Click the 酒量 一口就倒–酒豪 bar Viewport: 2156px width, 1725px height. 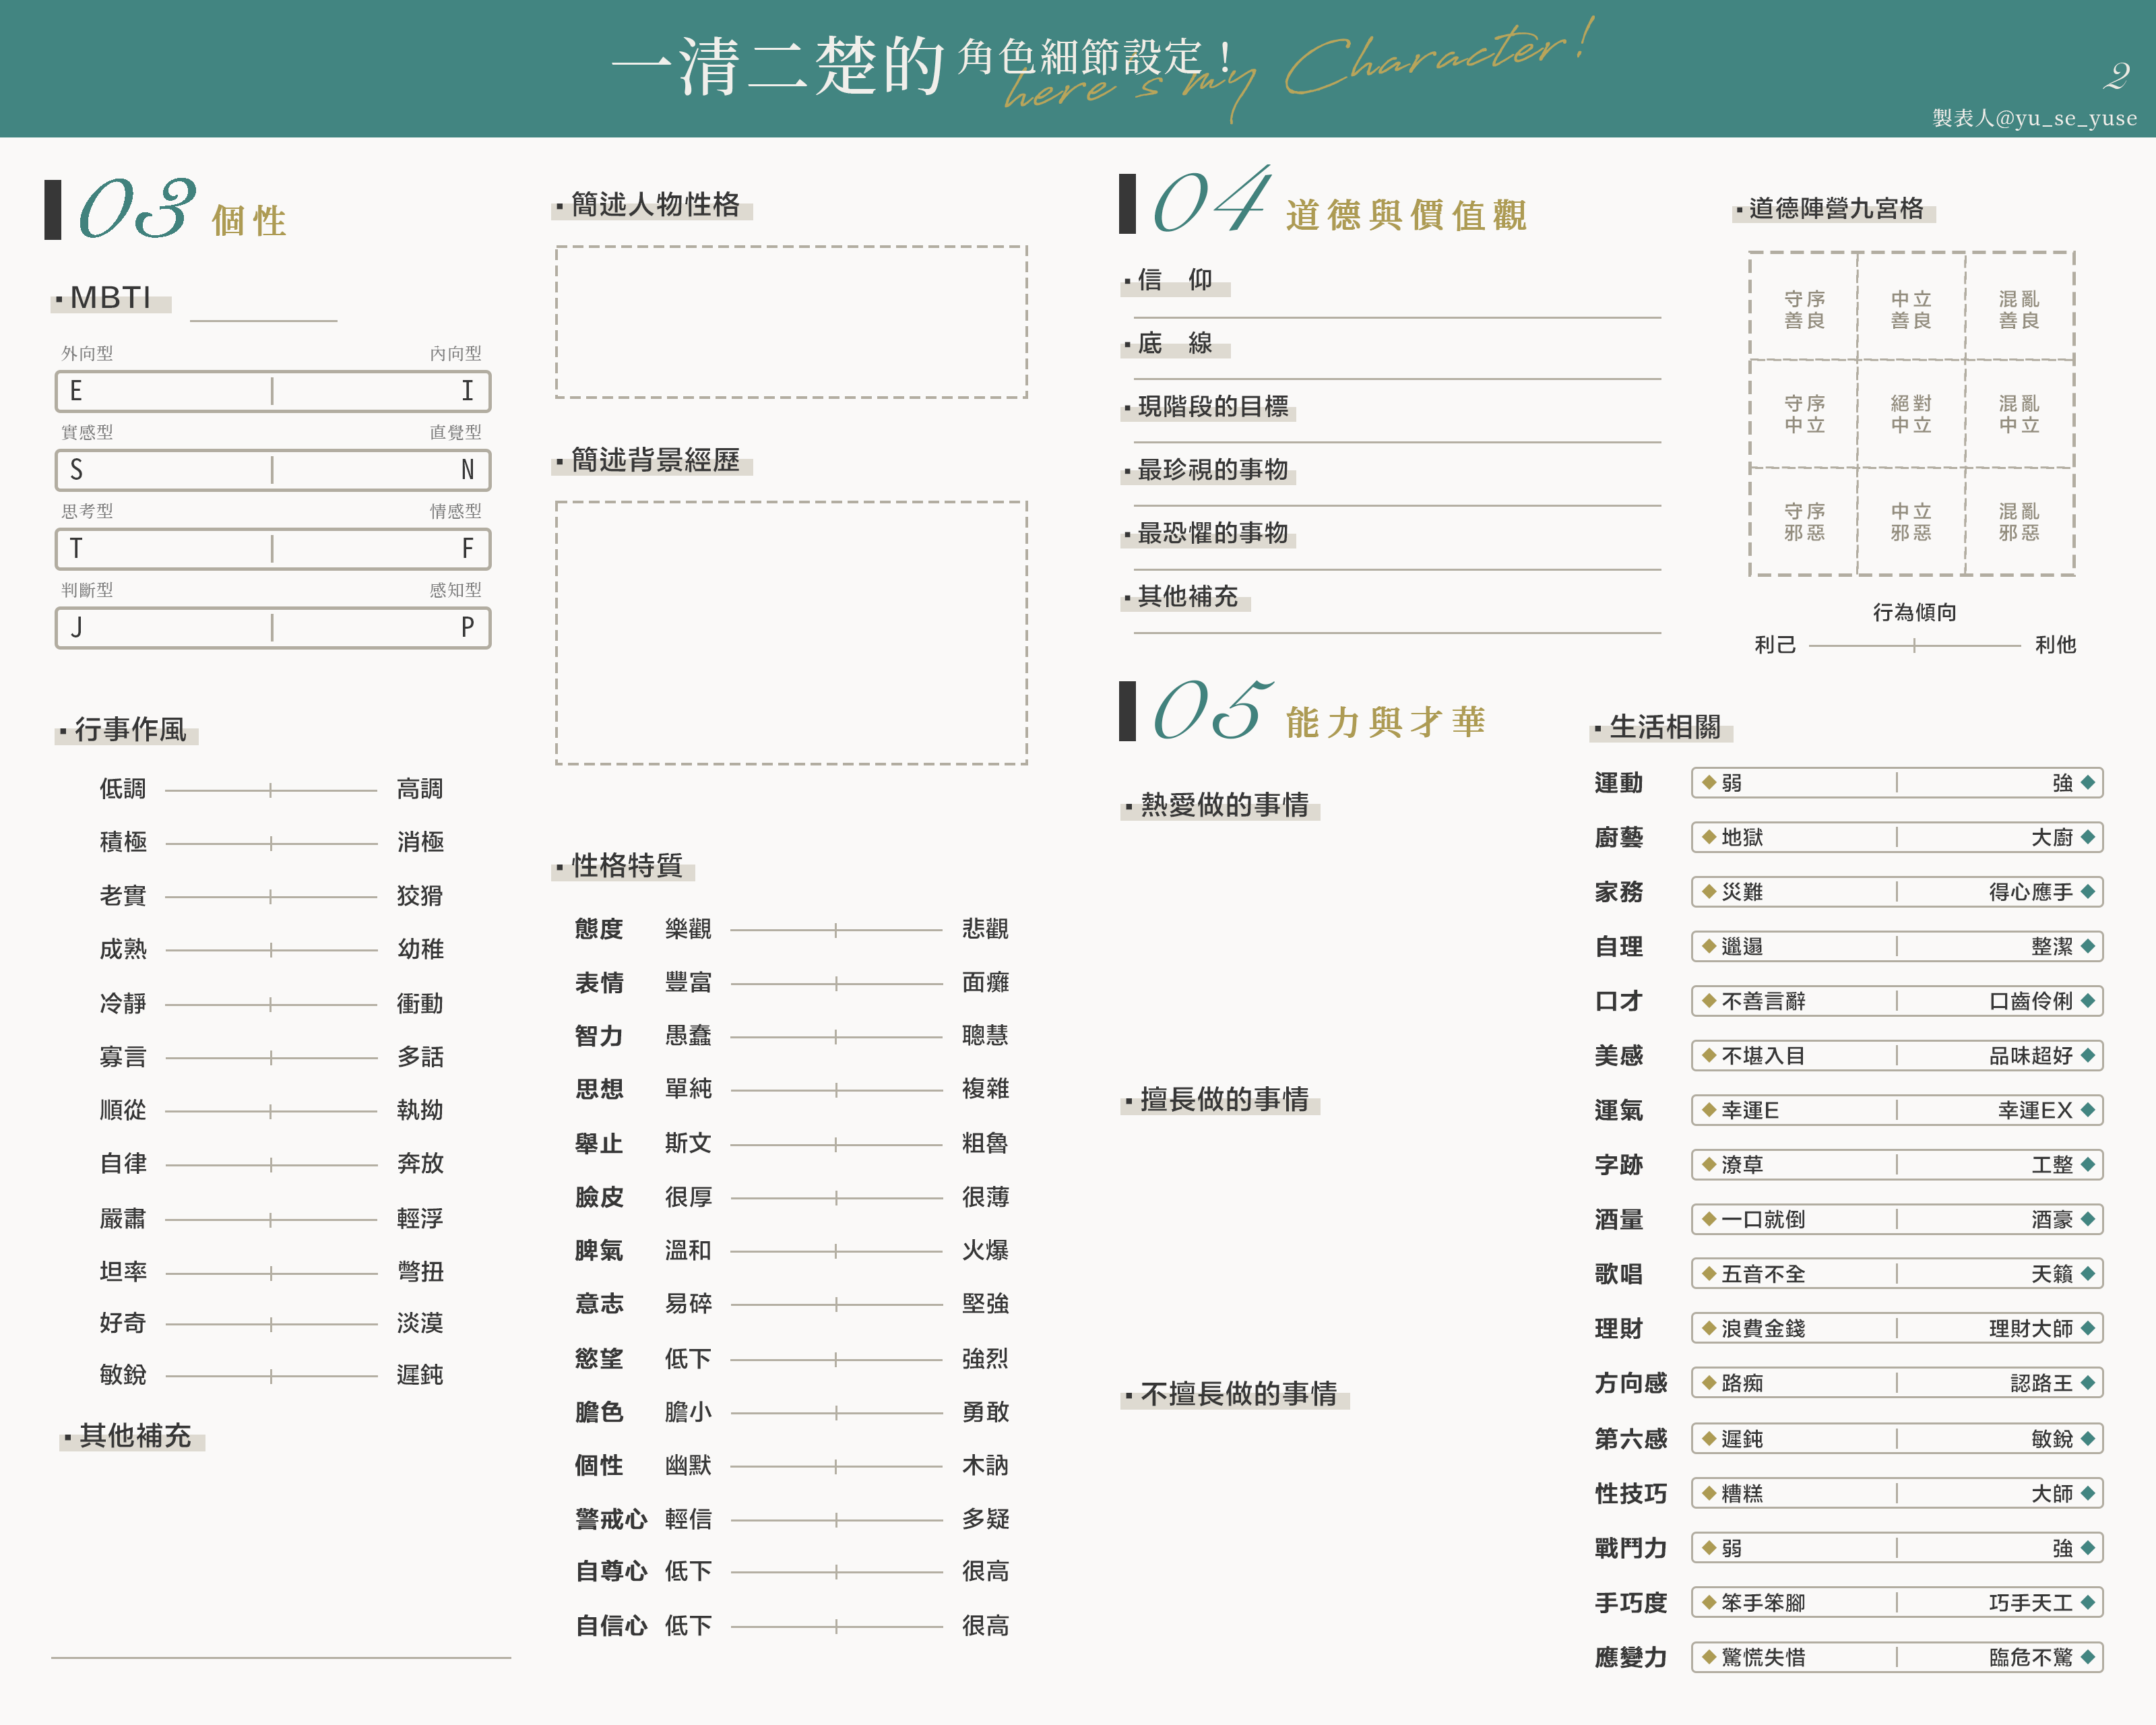coord(1897,1219)
